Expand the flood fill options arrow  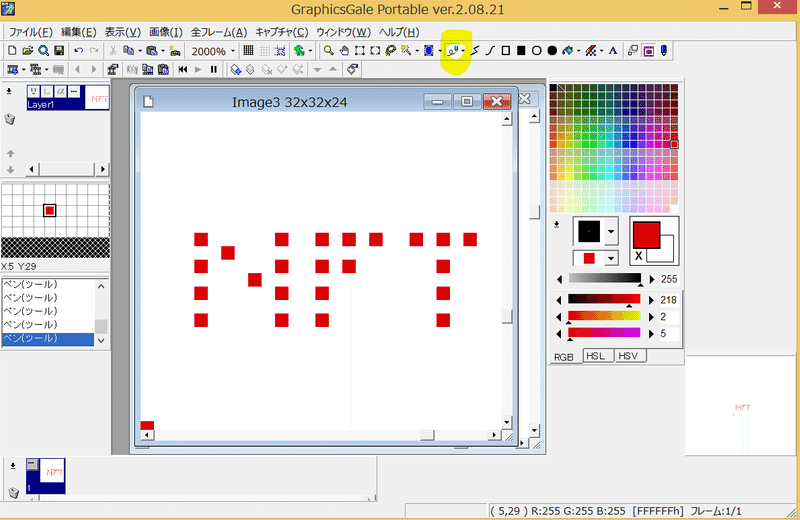[578, 51]
